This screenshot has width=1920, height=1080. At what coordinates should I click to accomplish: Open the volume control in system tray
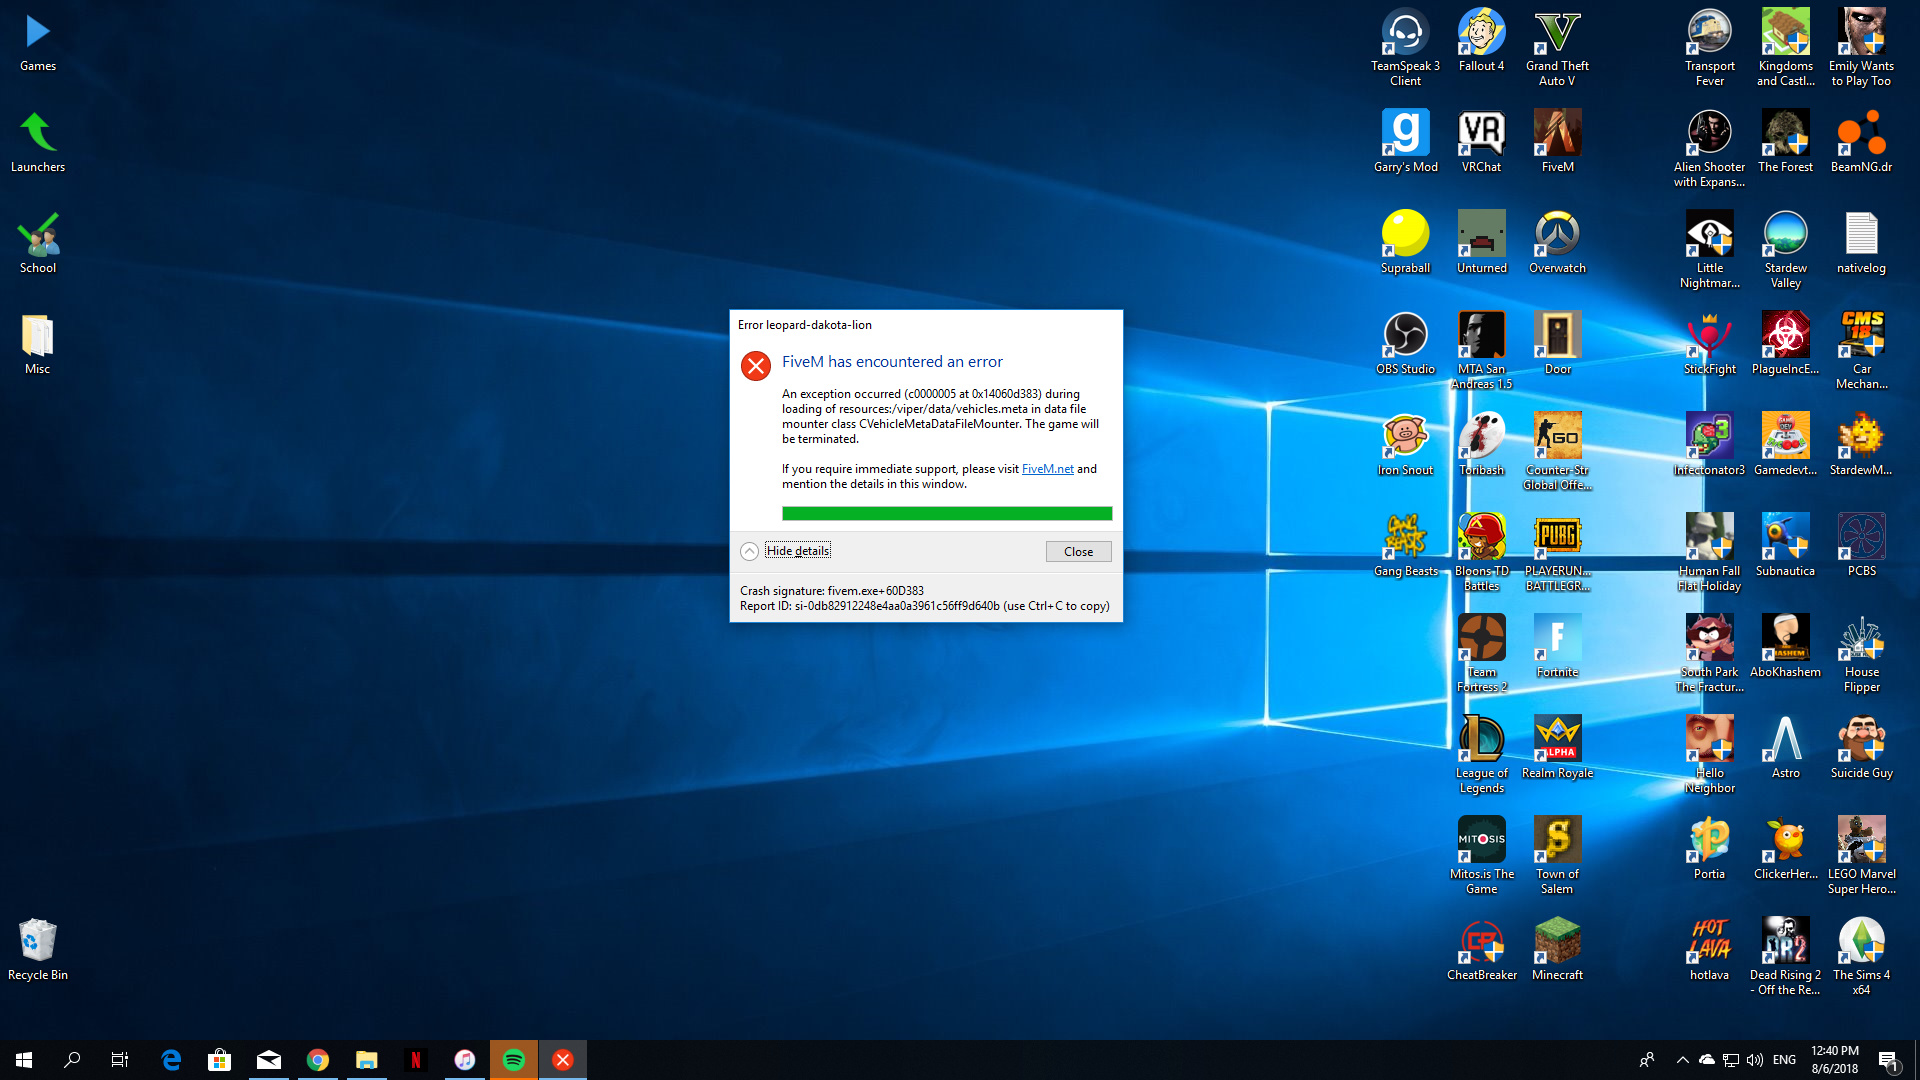(x=1755, y=1060)
